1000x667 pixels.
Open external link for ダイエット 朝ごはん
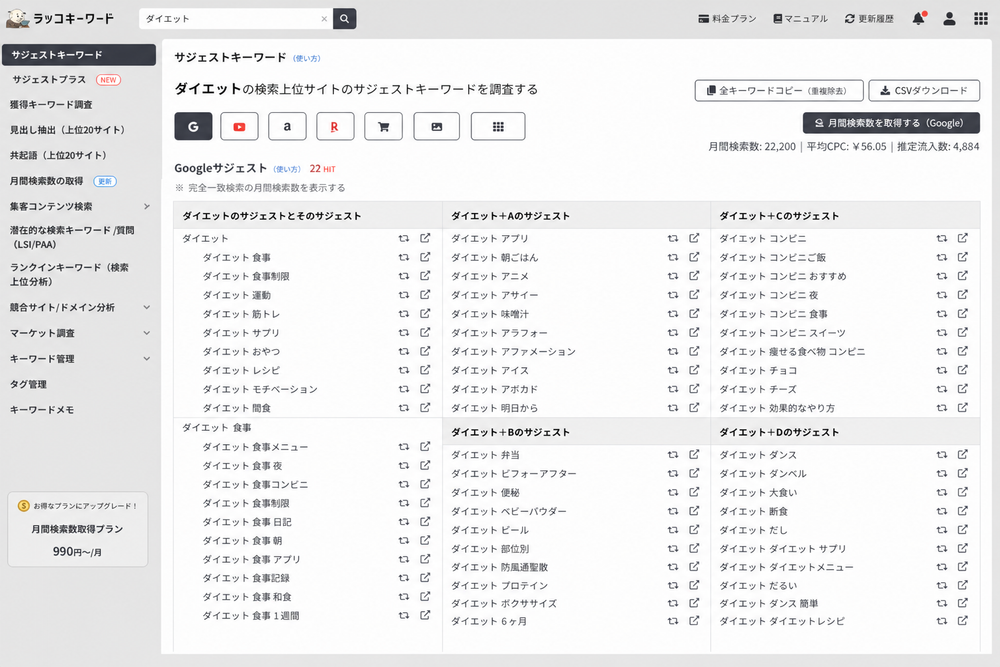pos(694,257)
